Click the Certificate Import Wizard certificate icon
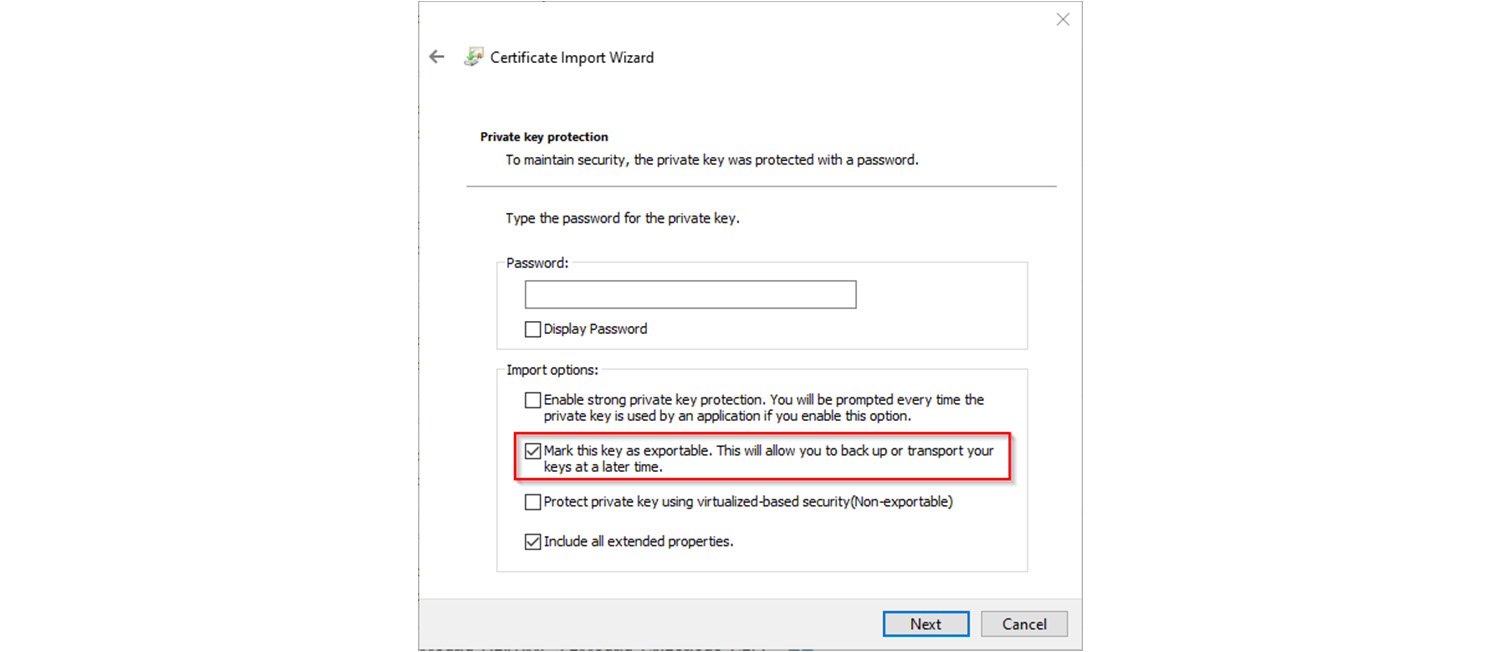 click(x=474, y=57)
